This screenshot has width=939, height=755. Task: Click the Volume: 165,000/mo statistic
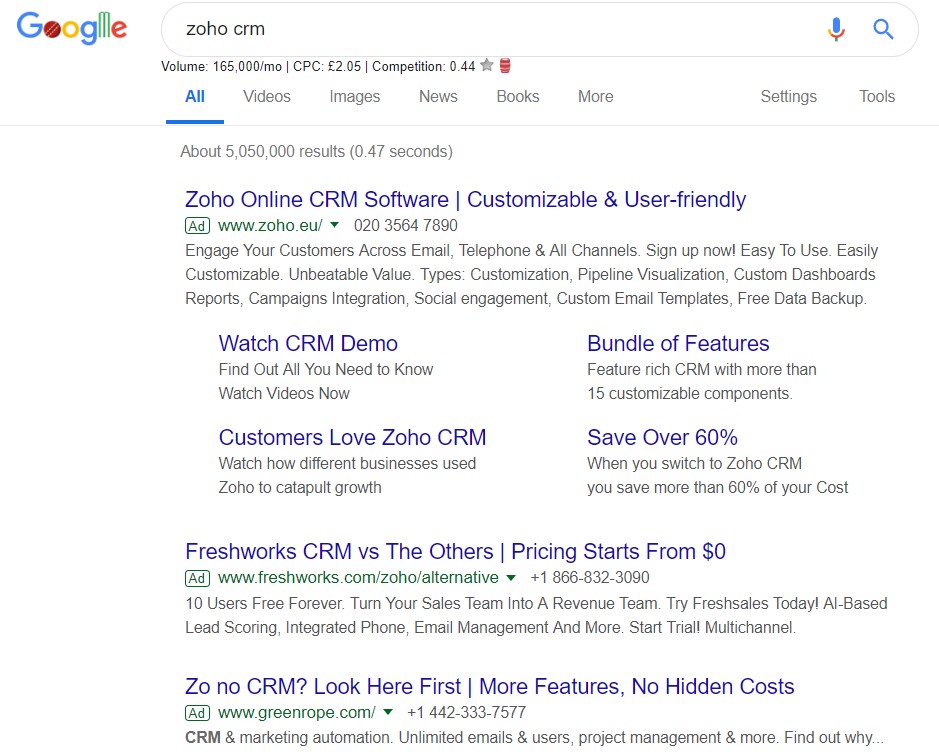221,66
